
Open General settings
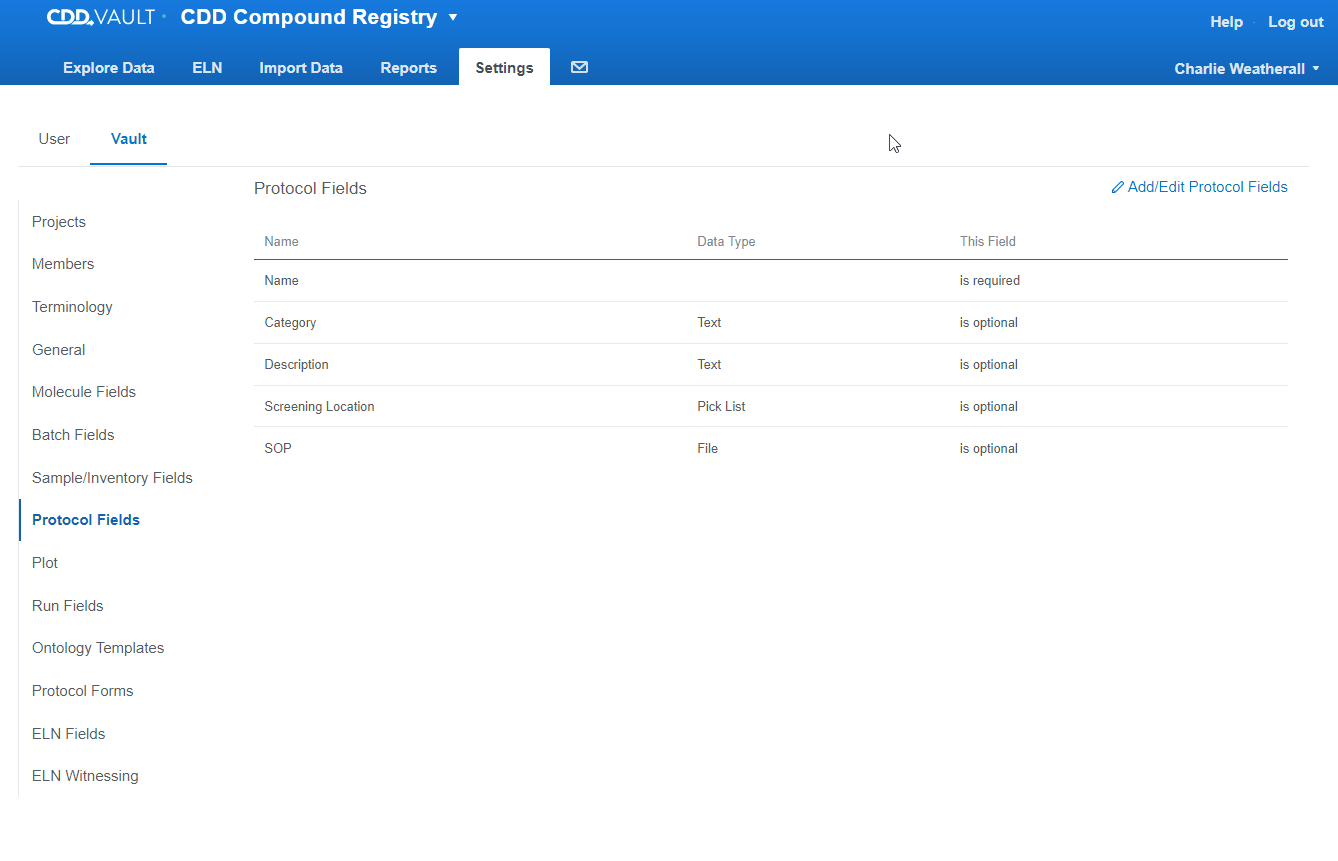[x=59, y=350]
